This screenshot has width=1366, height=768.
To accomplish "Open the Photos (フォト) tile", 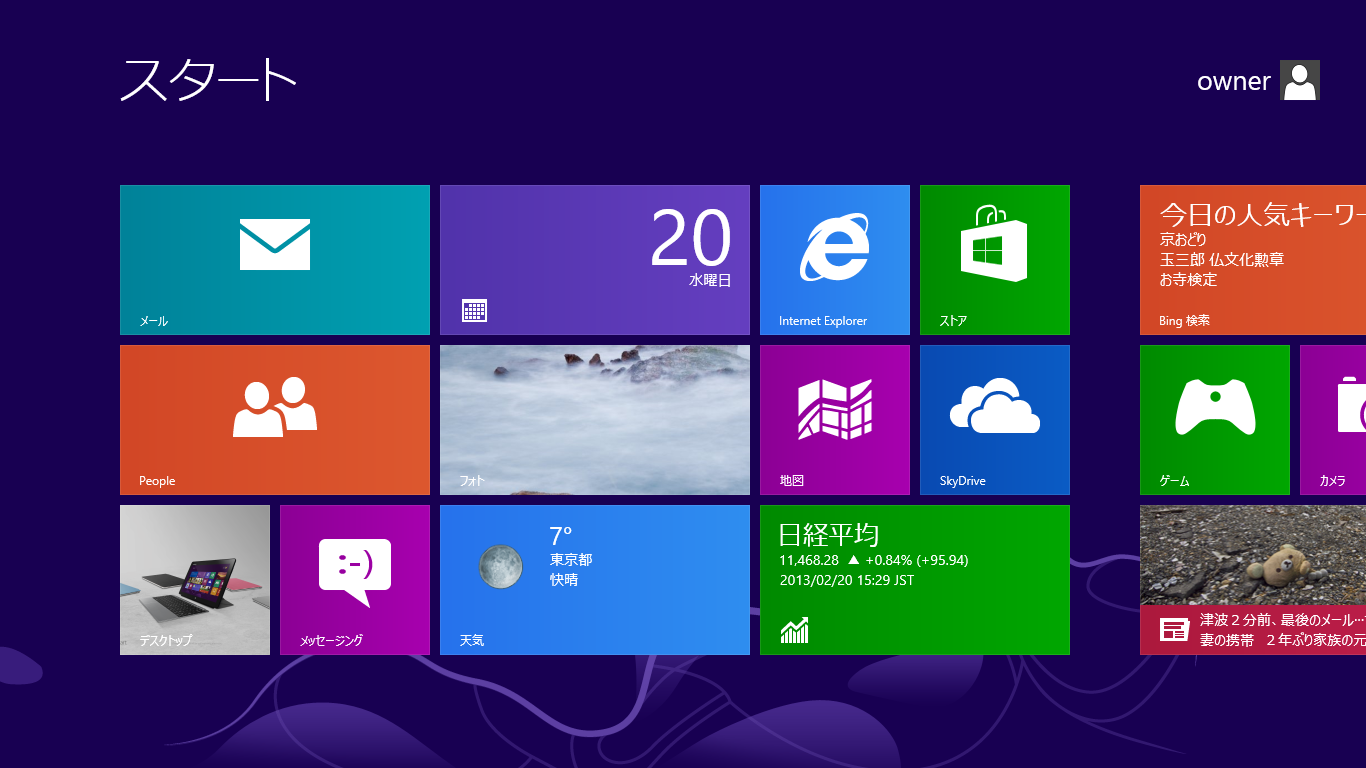I will coord(595,420).
